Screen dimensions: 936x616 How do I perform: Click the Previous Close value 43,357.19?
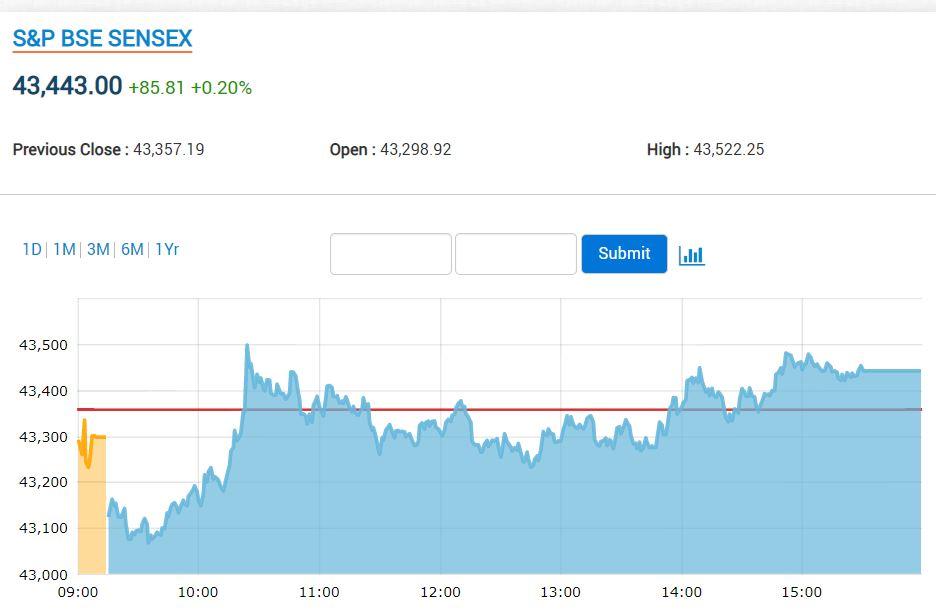[168, 149]
